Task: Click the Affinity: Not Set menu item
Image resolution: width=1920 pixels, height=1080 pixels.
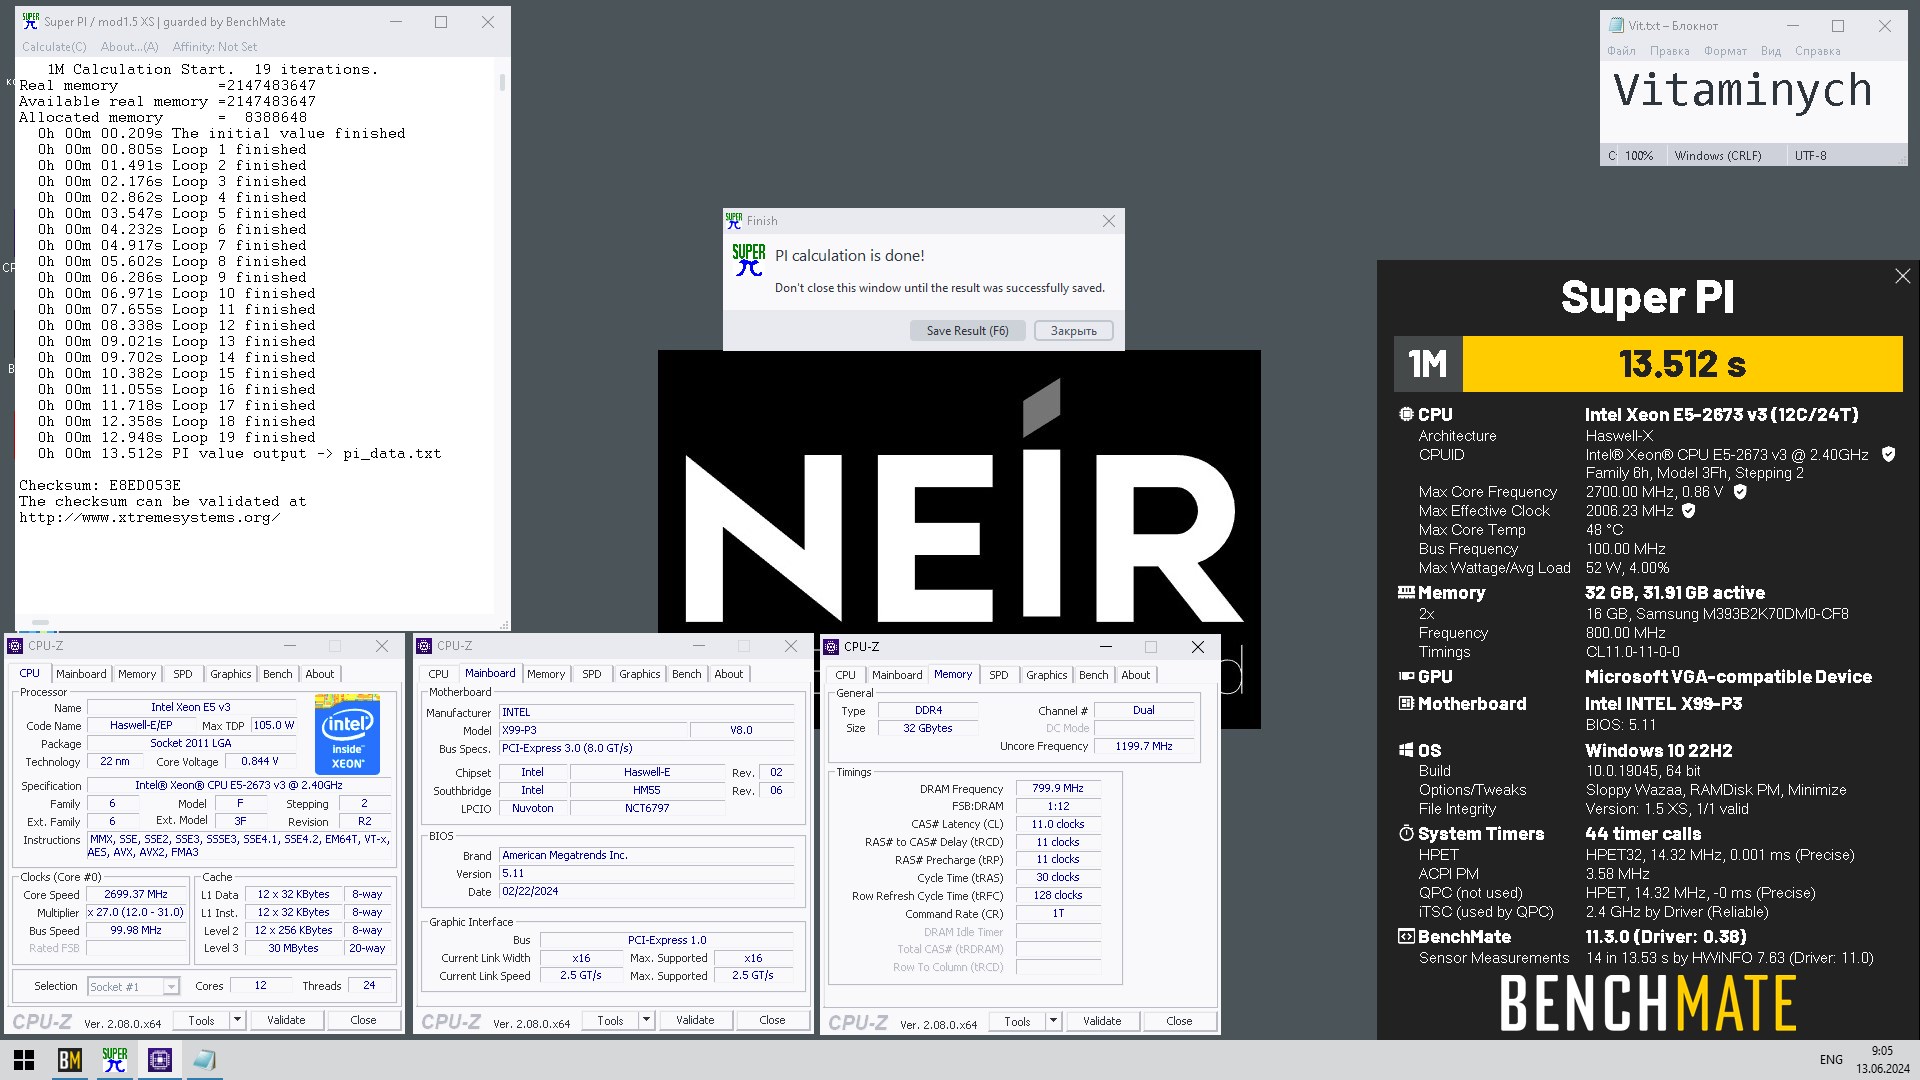Action: [214, 47]
